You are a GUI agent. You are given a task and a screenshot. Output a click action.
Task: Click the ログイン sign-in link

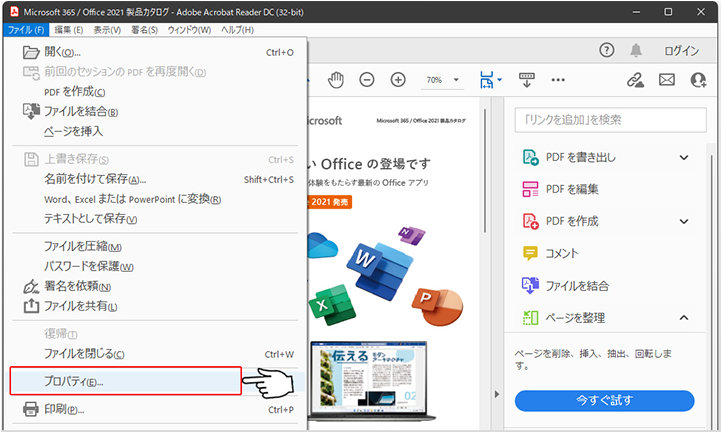click(x=681, y=51)
